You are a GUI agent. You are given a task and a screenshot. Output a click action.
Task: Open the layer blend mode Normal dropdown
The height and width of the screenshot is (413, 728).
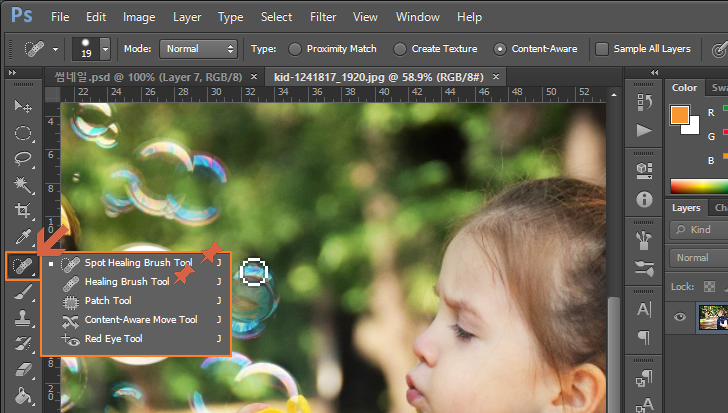tap(698, 258)
